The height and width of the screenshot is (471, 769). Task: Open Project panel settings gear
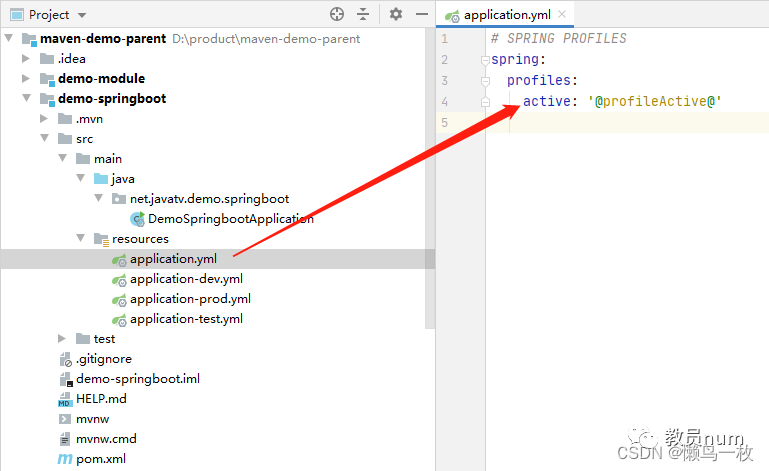click(396, 14)
